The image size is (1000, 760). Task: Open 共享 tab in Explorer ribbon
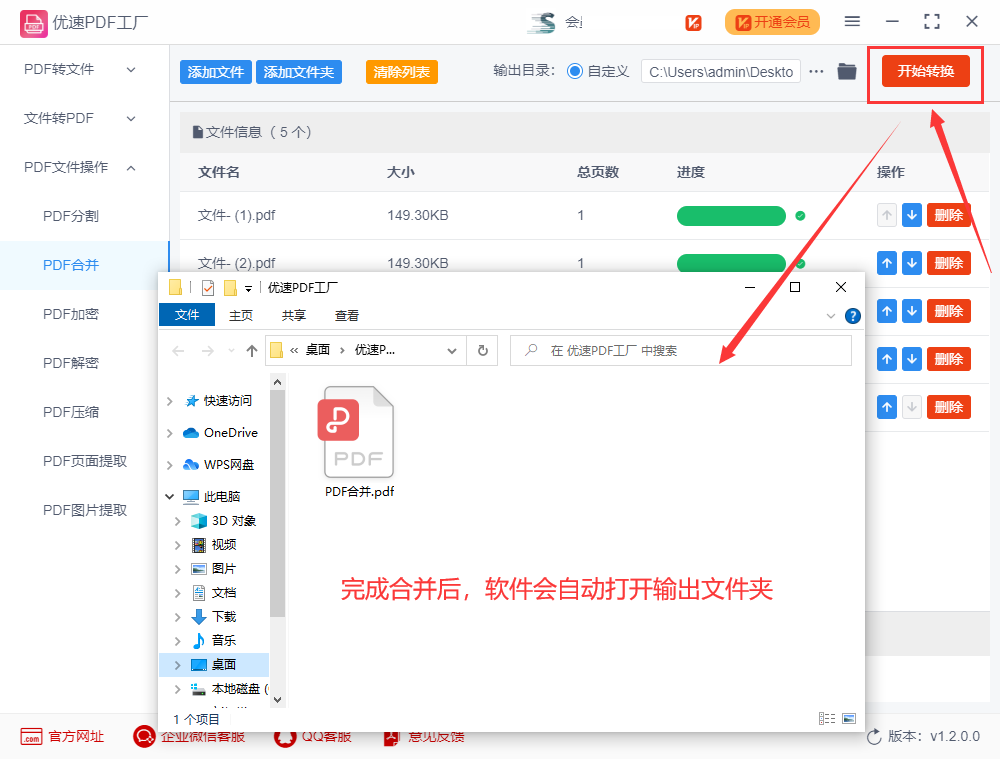294,316
